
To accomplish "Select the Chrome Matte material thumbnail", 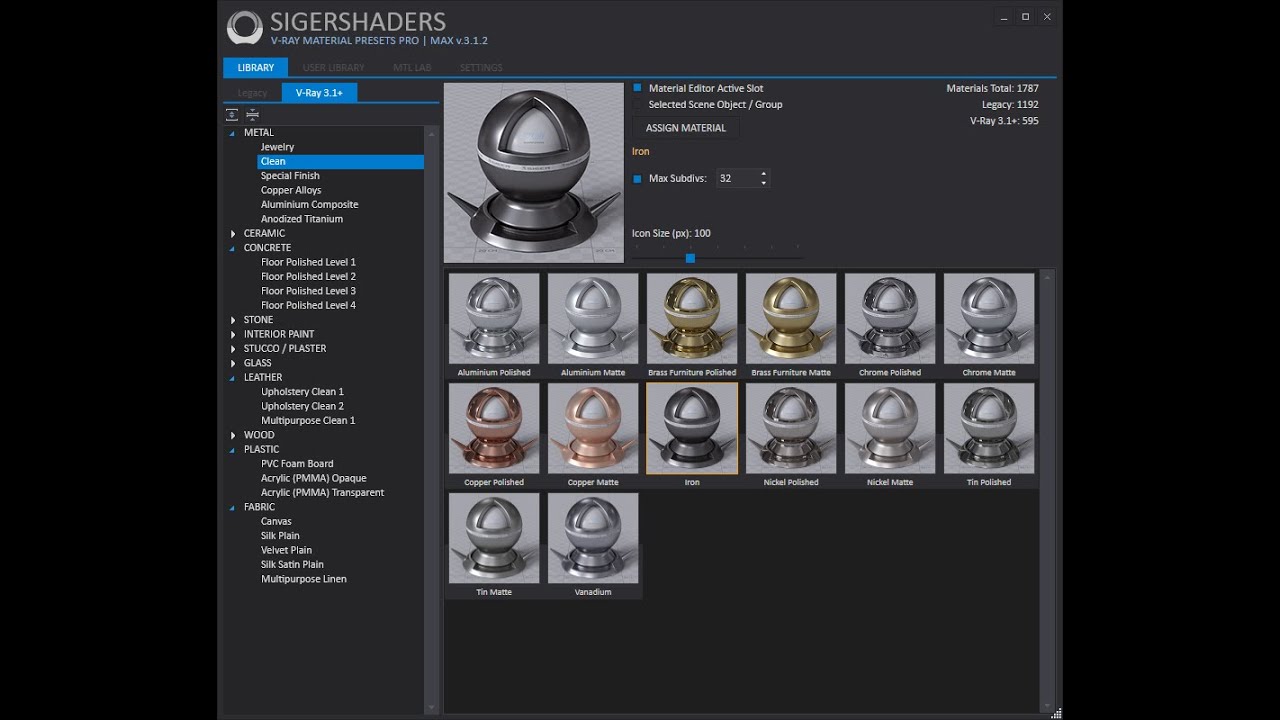I will point(989,319).
